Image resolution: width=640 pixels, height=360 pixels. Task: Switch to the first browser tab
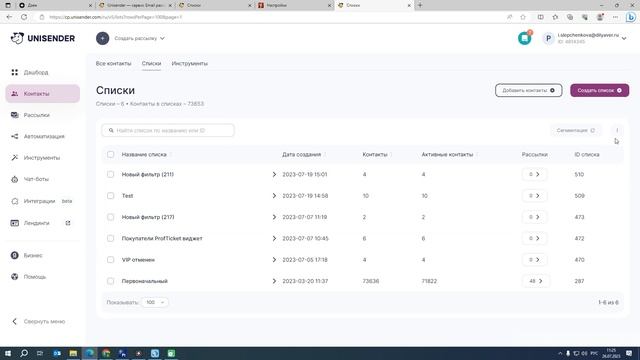55,5
